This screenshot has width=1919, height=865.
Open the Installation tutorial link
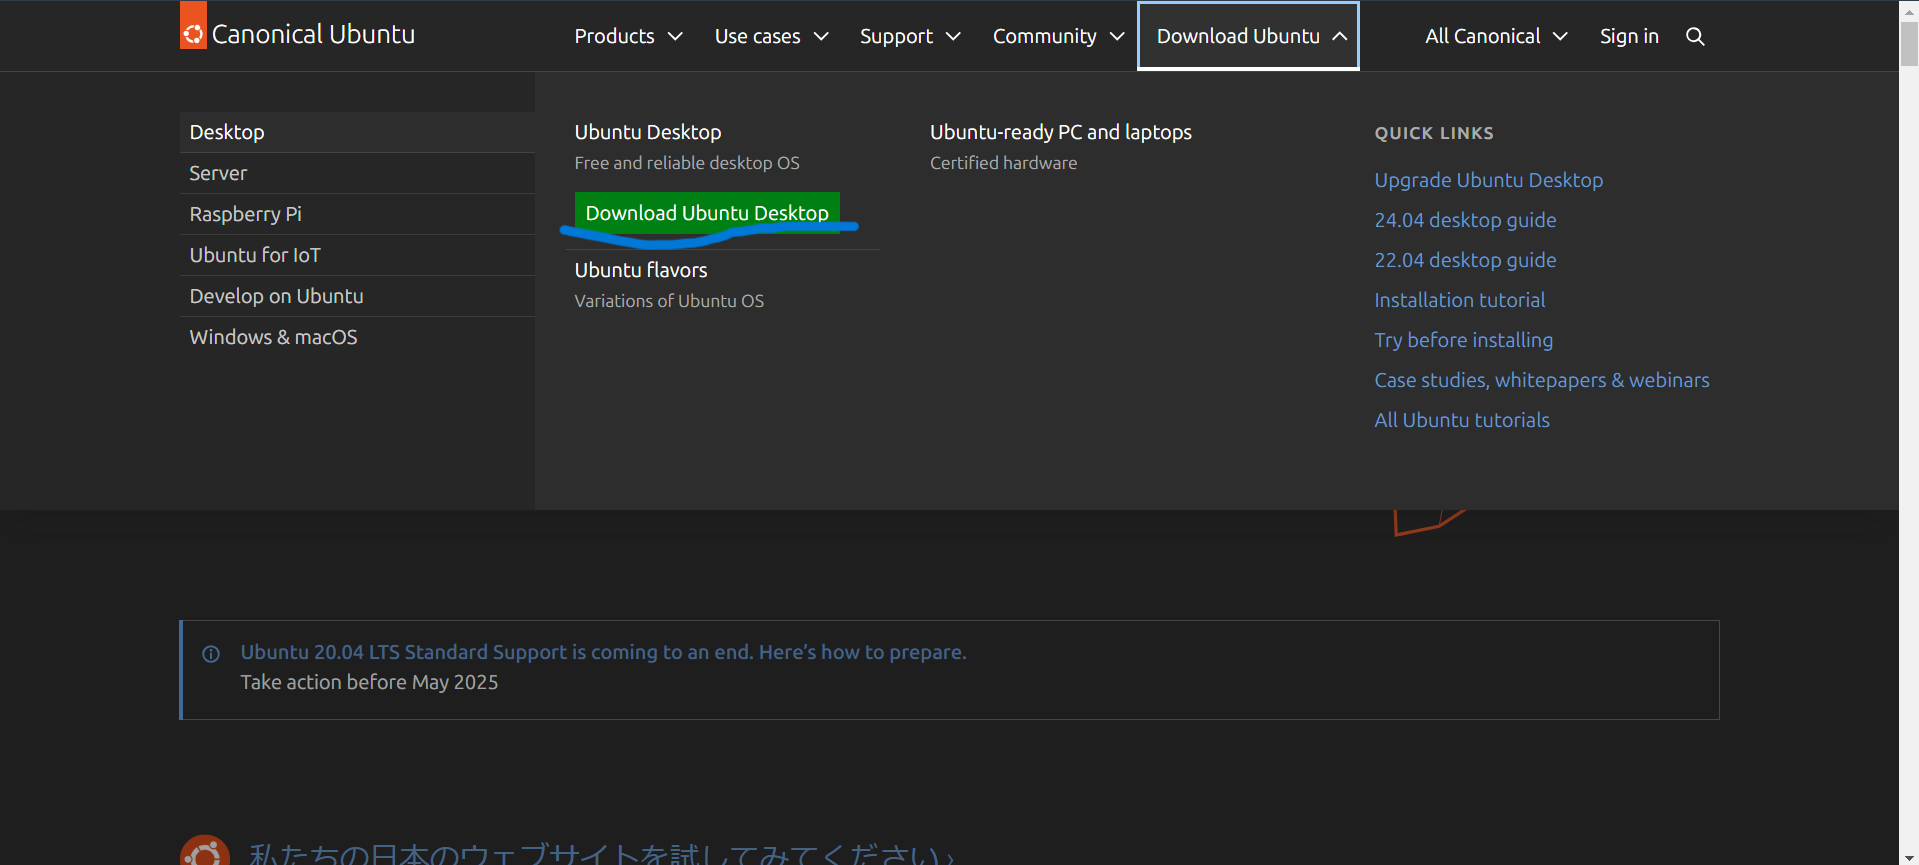1459,300
